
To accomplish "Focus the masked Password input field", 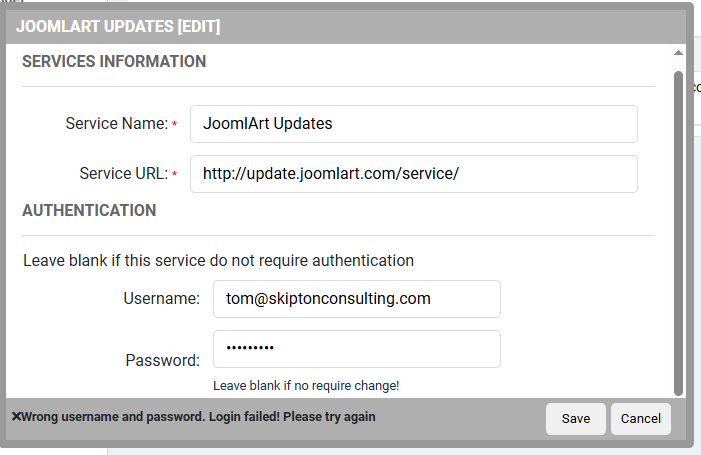I will (x=356, y=348).
